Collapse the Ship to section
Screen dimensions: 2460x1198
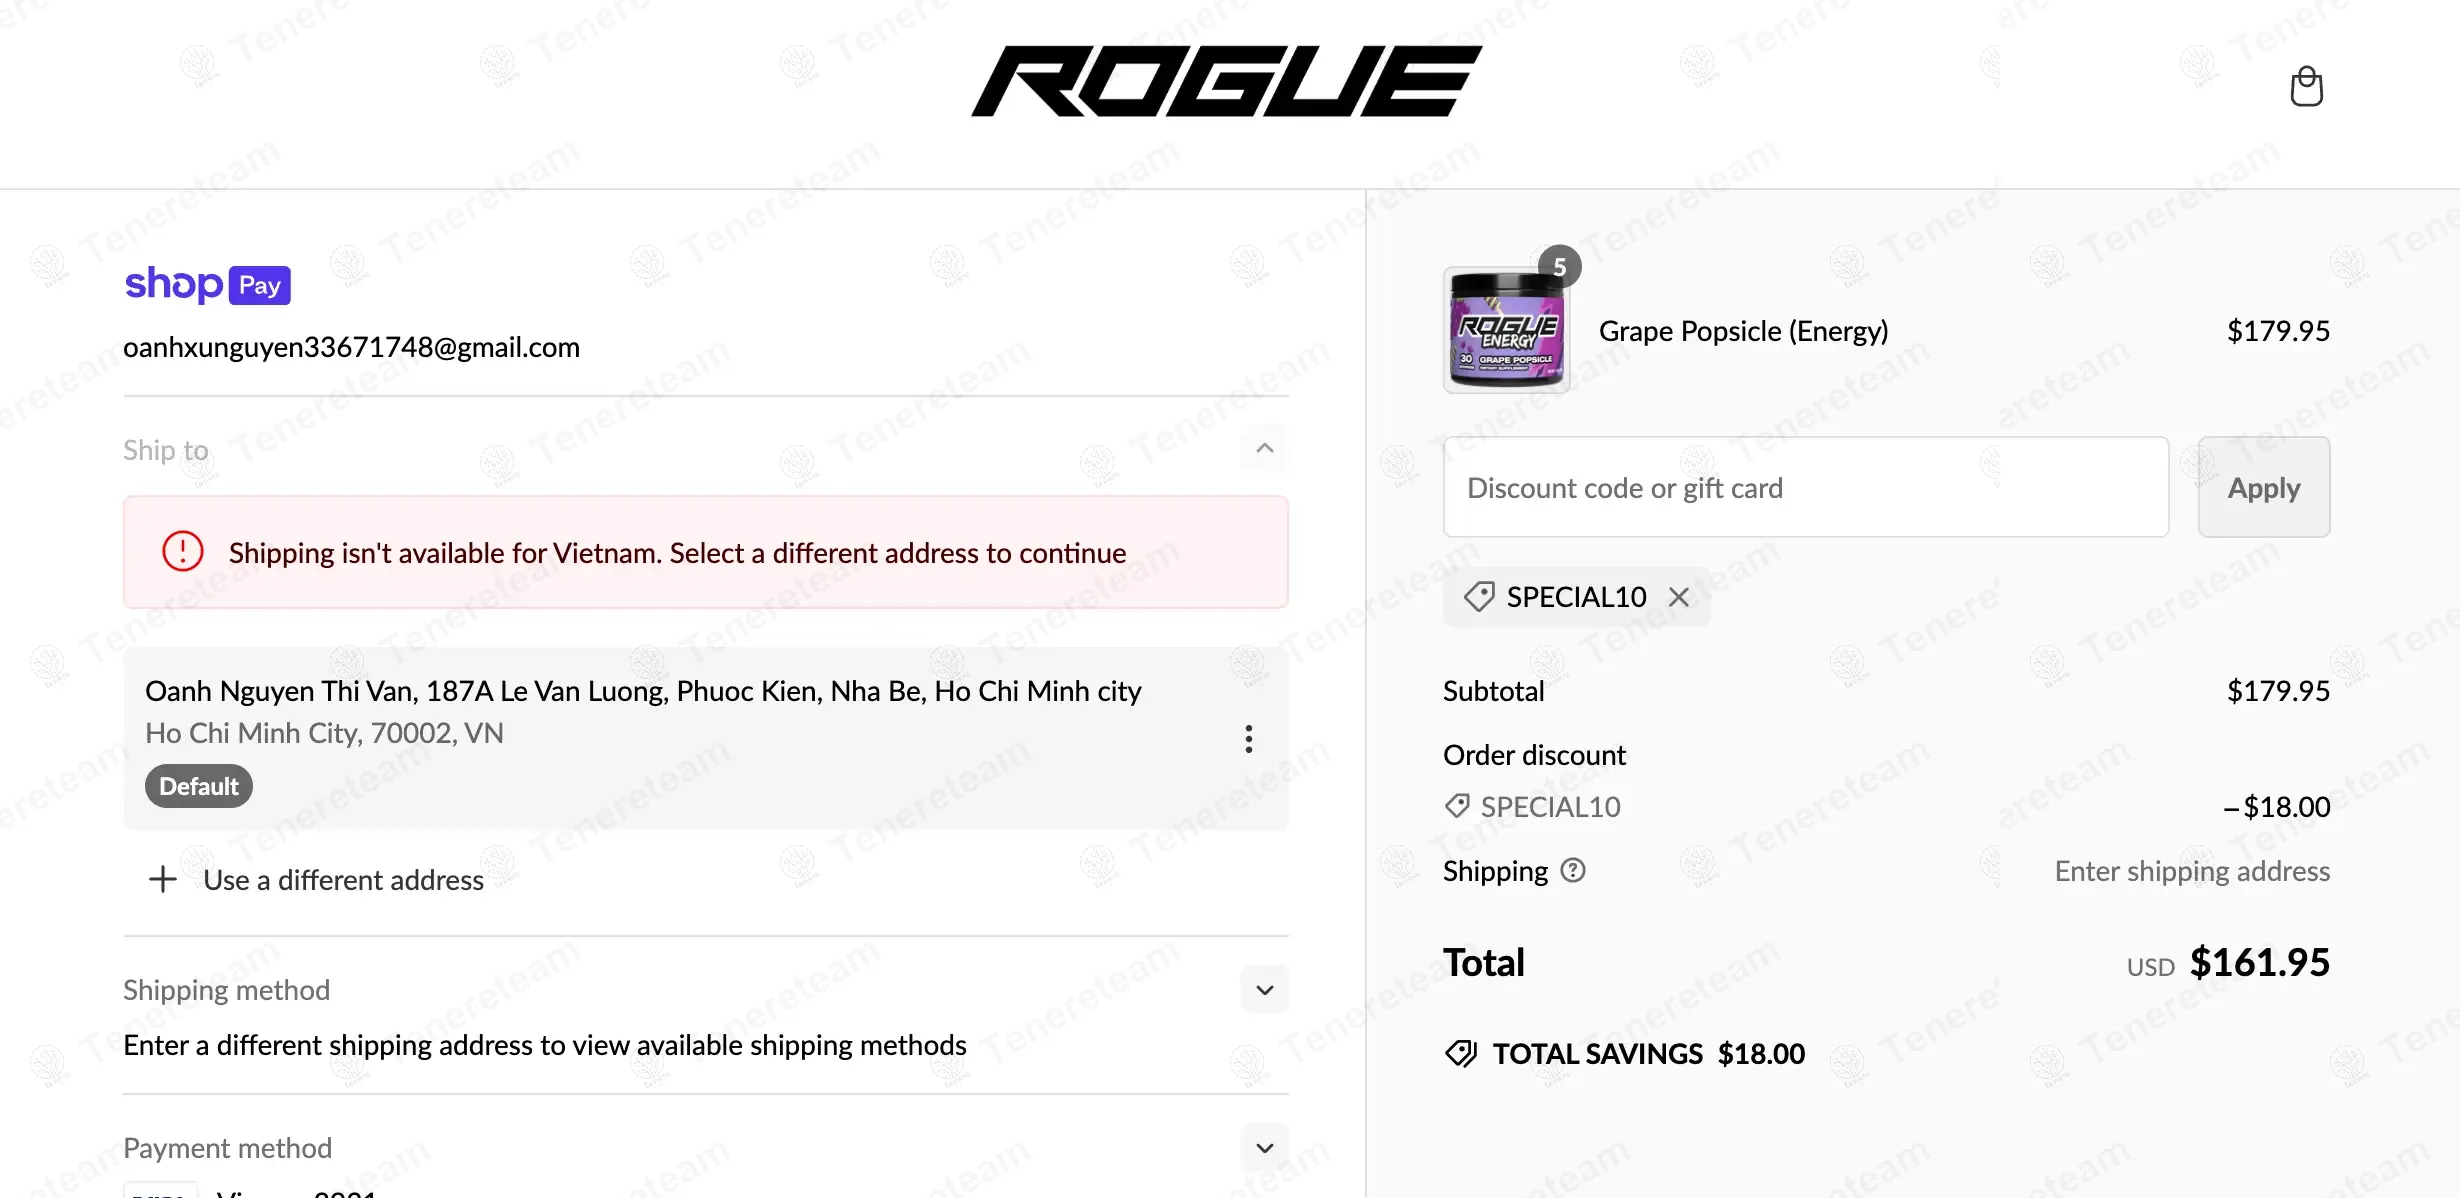1265,448
